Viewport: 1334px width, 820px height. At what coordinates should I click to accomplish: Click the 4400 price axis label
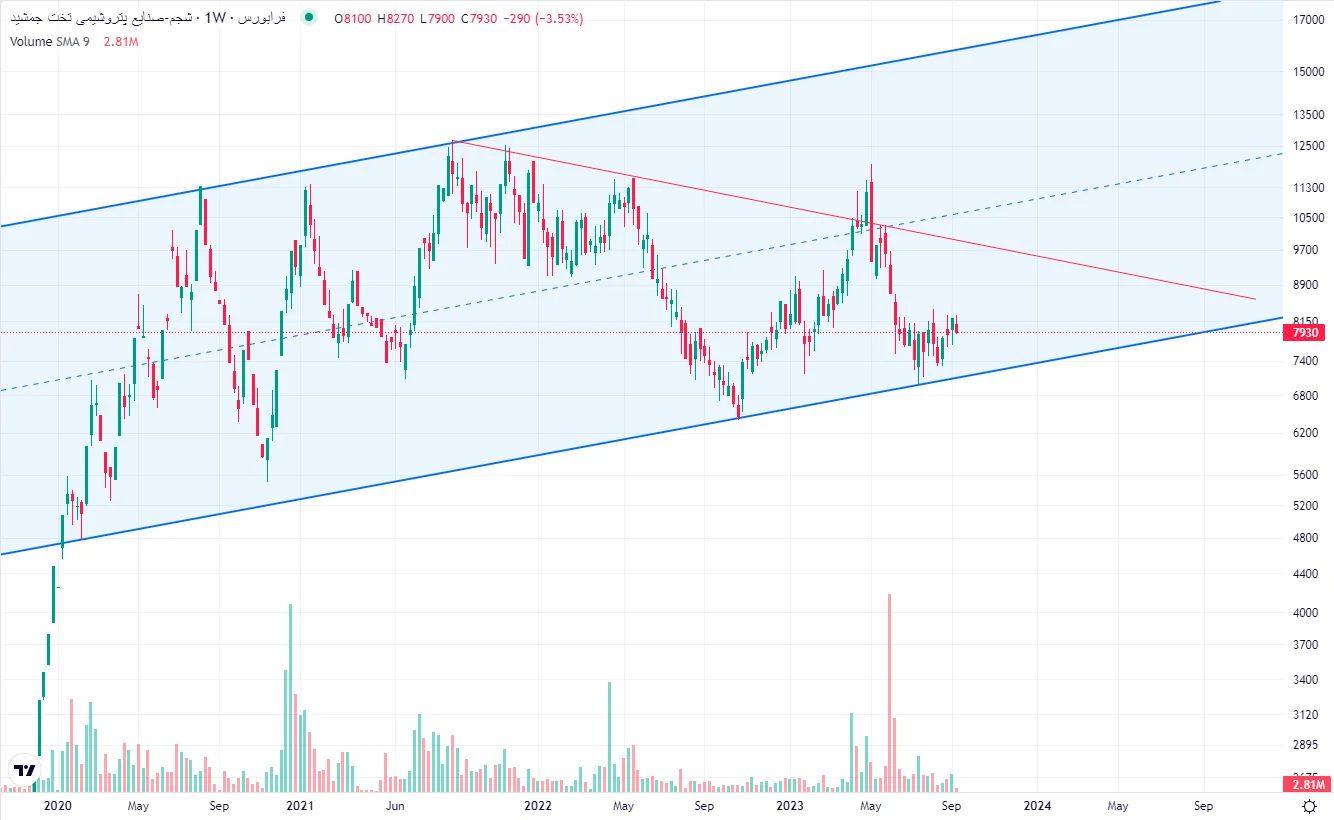(x=1308, y=574)
